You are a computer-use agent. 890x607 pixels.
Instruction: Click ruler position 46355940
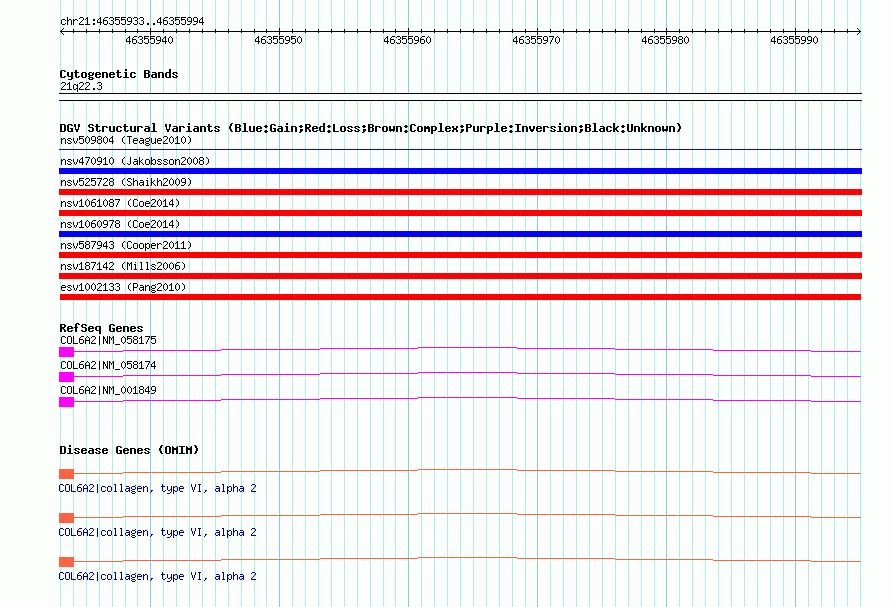tap(149, 40)
